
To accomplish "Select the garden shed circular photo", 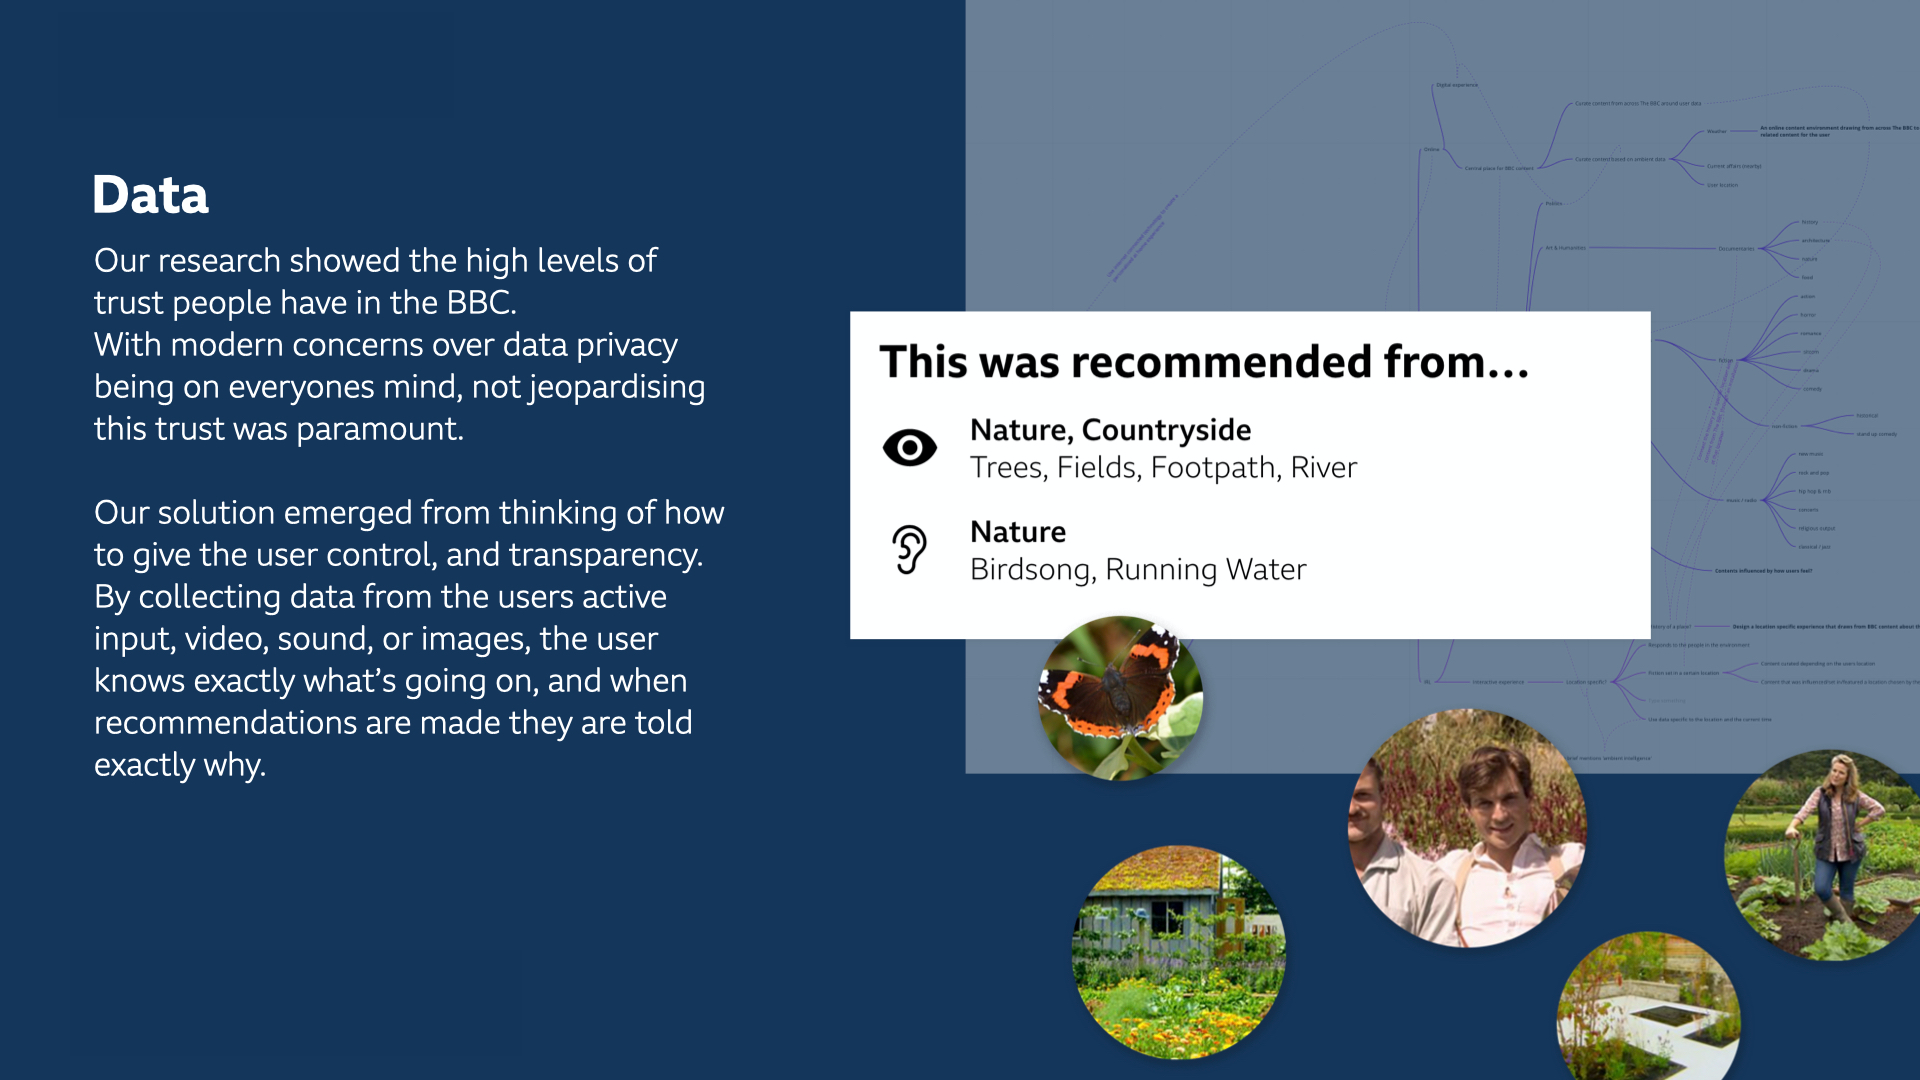I will pos(1178,952).
